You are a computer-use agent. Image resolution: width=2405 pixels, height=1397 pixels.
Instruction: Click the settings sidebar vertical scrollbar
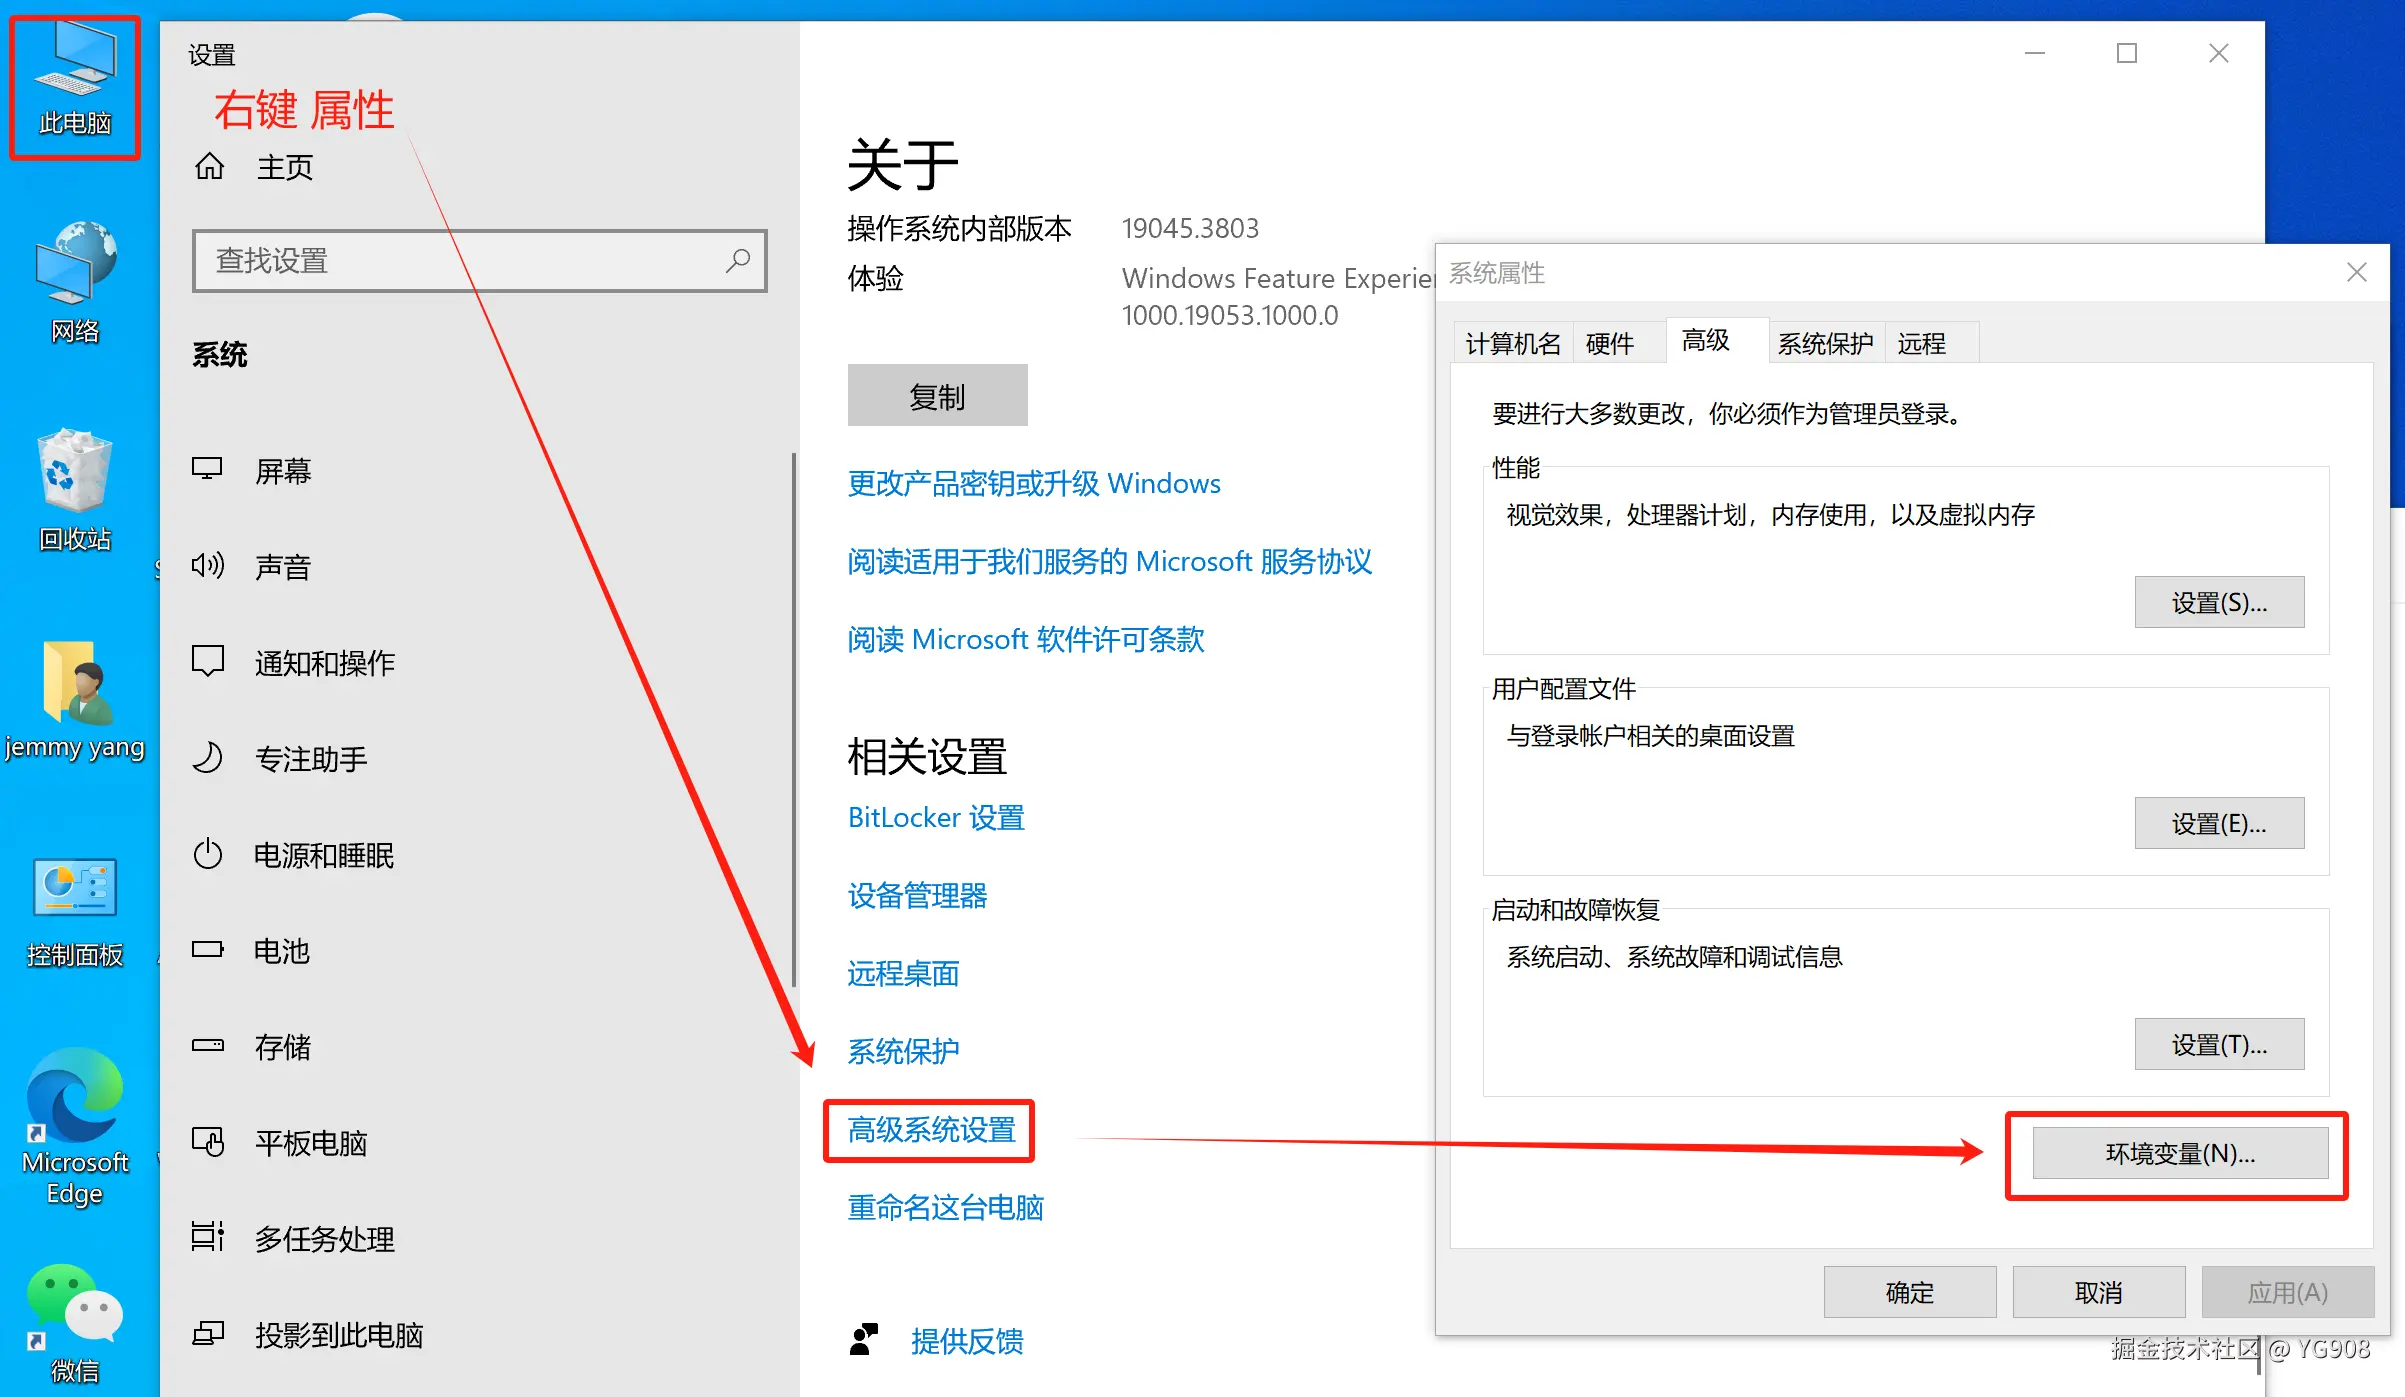tap(794, 720)
